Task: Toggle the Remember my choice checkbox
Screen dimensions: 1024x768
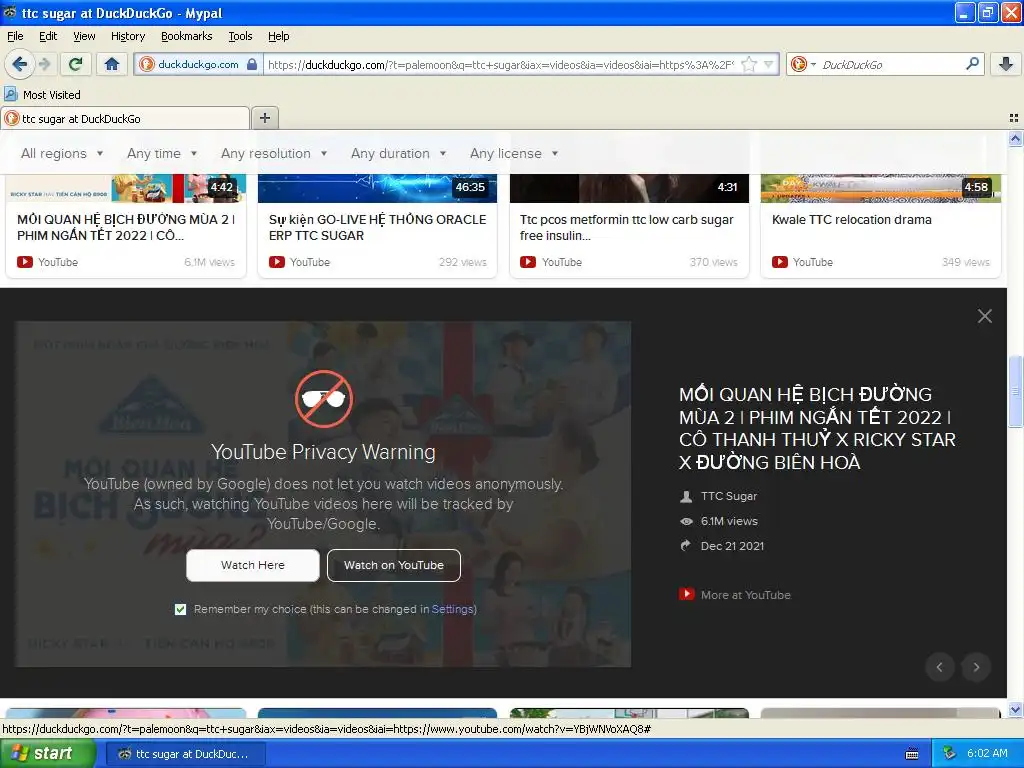Action: [x=180, y=609]
